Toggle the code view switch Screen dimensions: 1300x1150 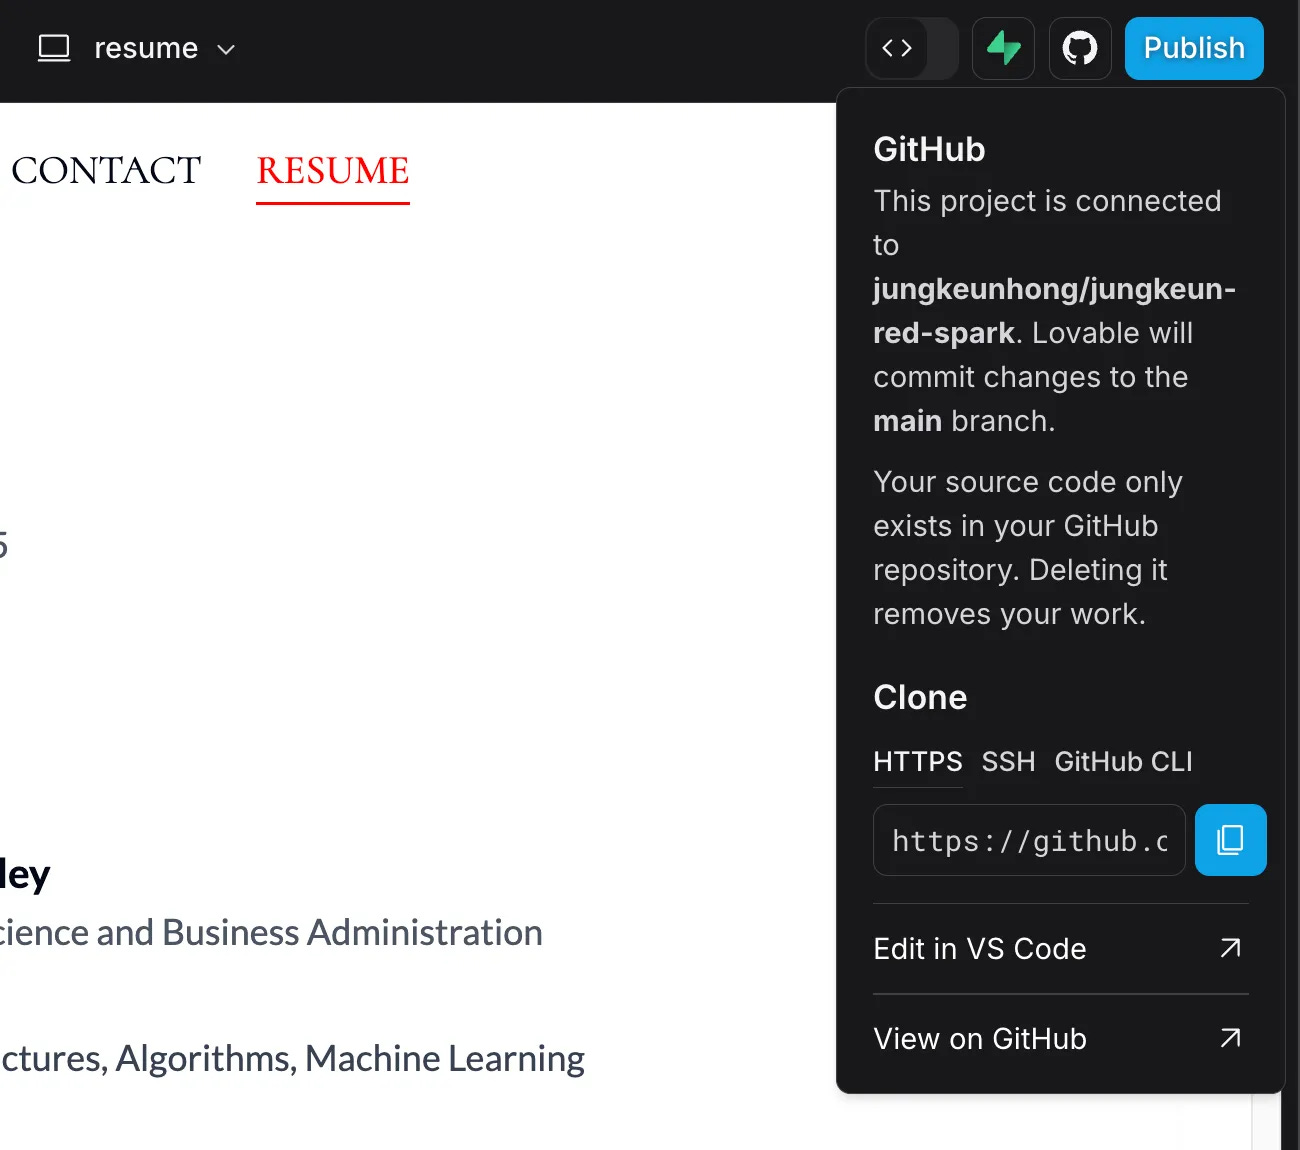(x=912, y=48)
